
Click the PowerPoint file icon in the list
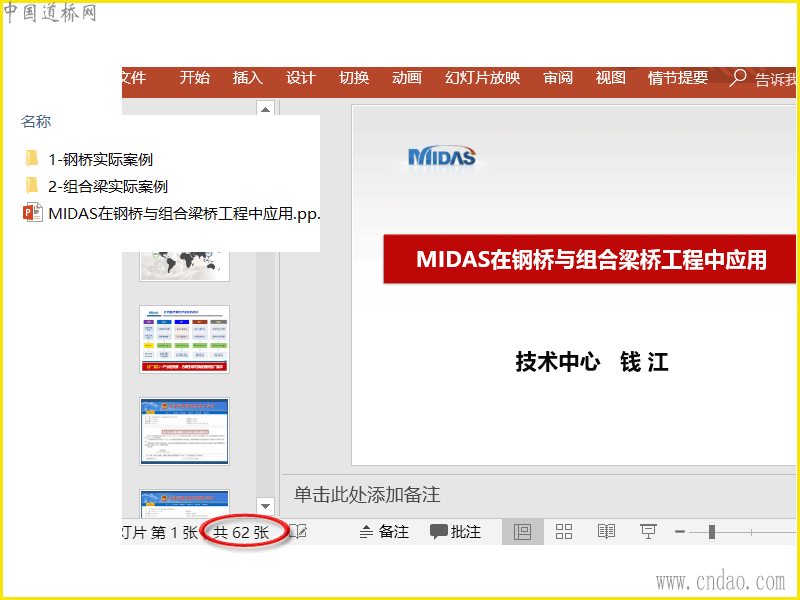pyautogui.click(x=33, y=212)
